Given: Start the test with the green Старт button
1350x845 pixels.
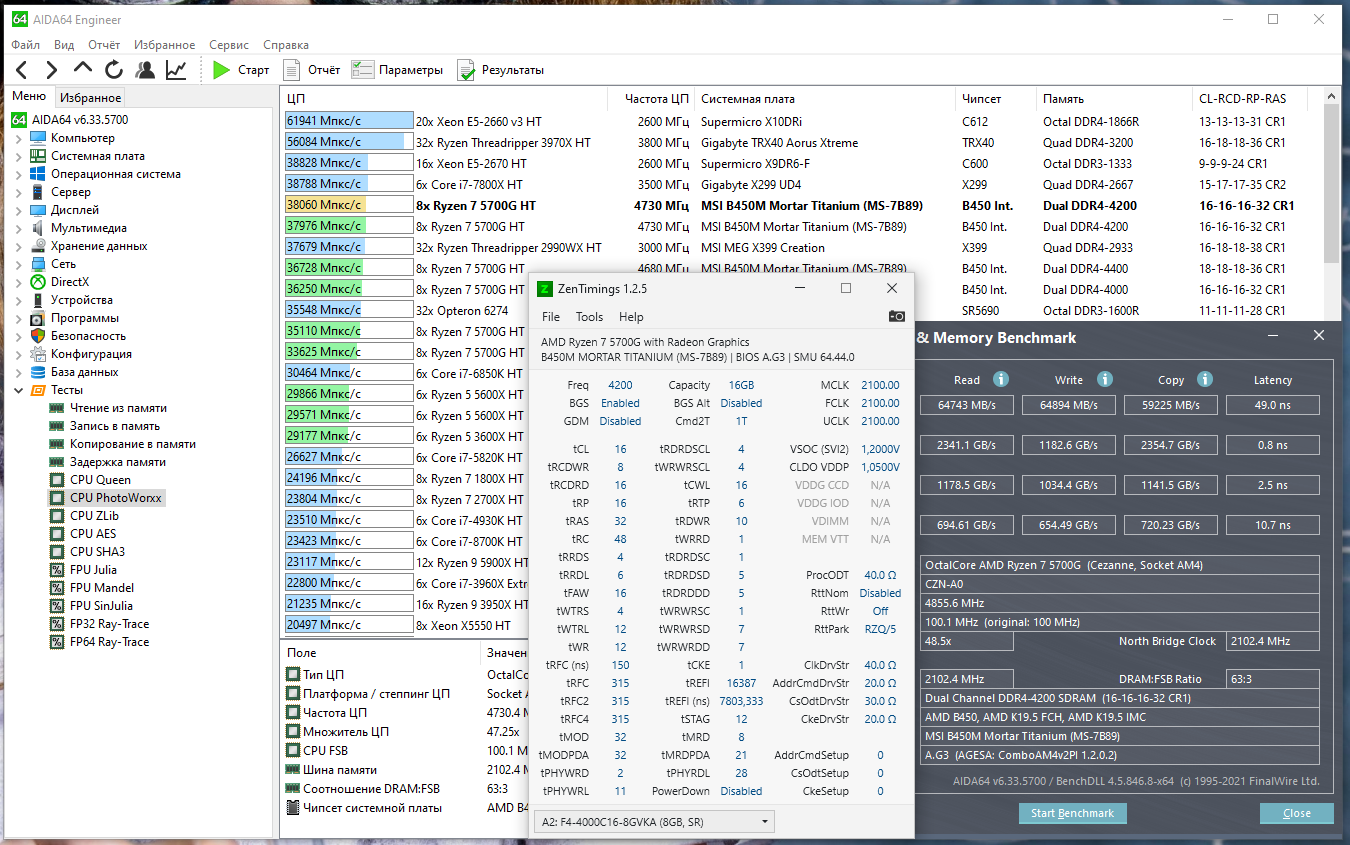Looking at the screenshot, I should point(241,70).
